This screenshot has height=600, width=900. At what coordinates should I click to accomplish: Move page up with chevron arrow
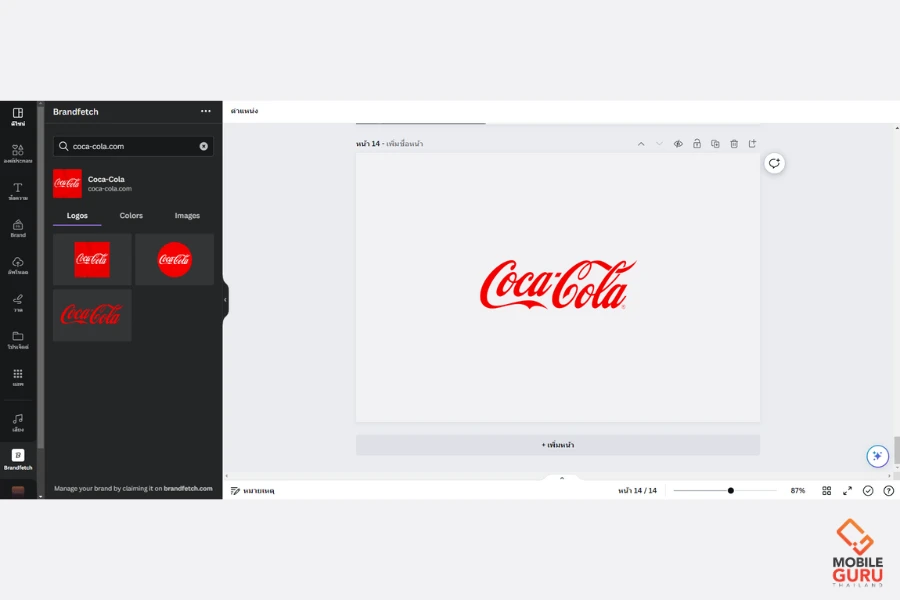(641, 144)
